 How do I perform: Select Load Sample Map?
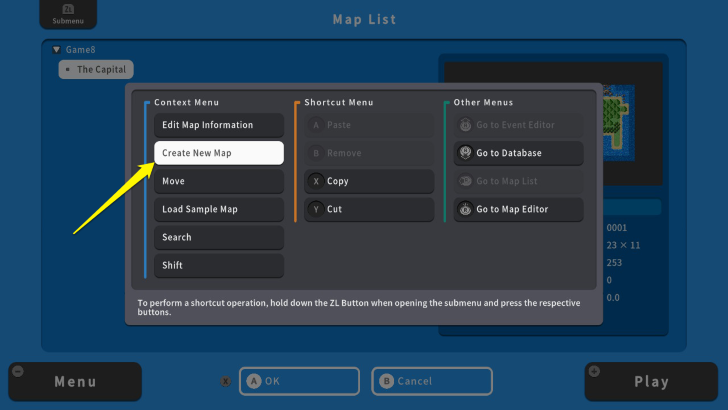click(219, 209)
